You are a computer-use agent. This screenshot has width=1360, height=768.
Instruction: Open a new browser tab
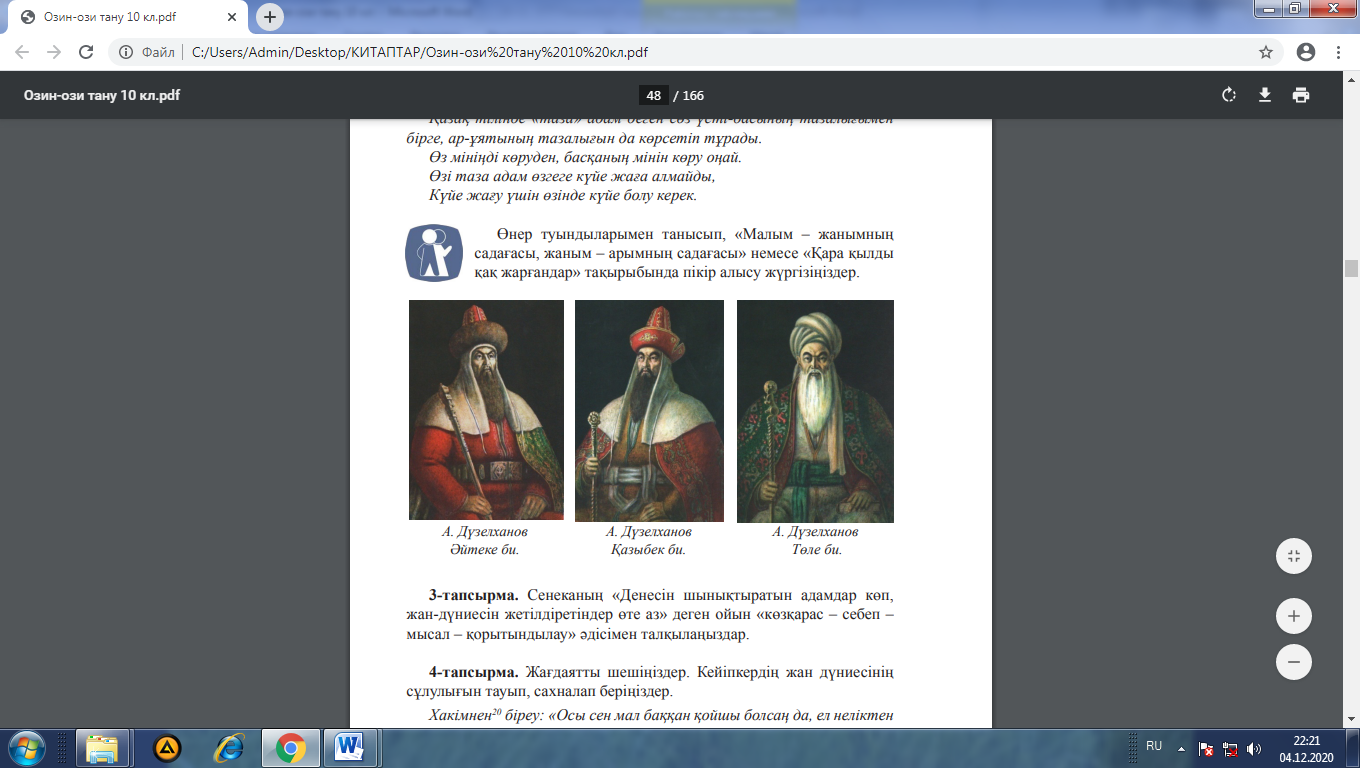pyautogui.click(x=269, y=17)
